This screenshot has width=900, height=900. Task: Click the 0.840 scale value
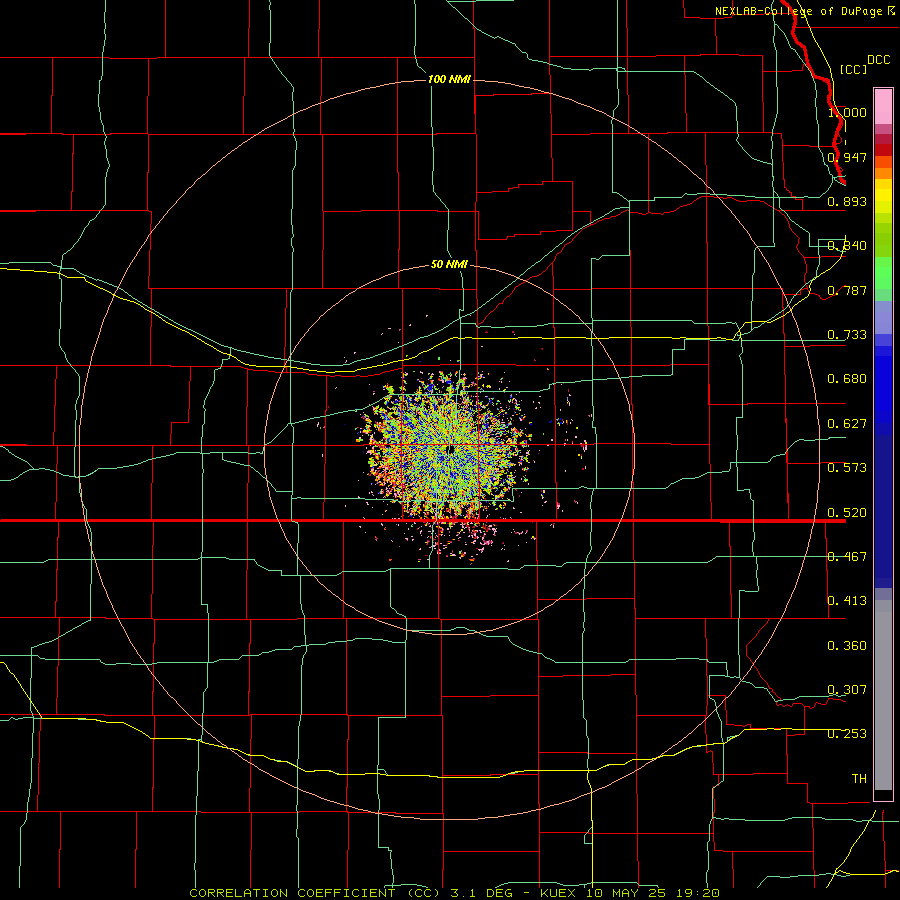847,246
